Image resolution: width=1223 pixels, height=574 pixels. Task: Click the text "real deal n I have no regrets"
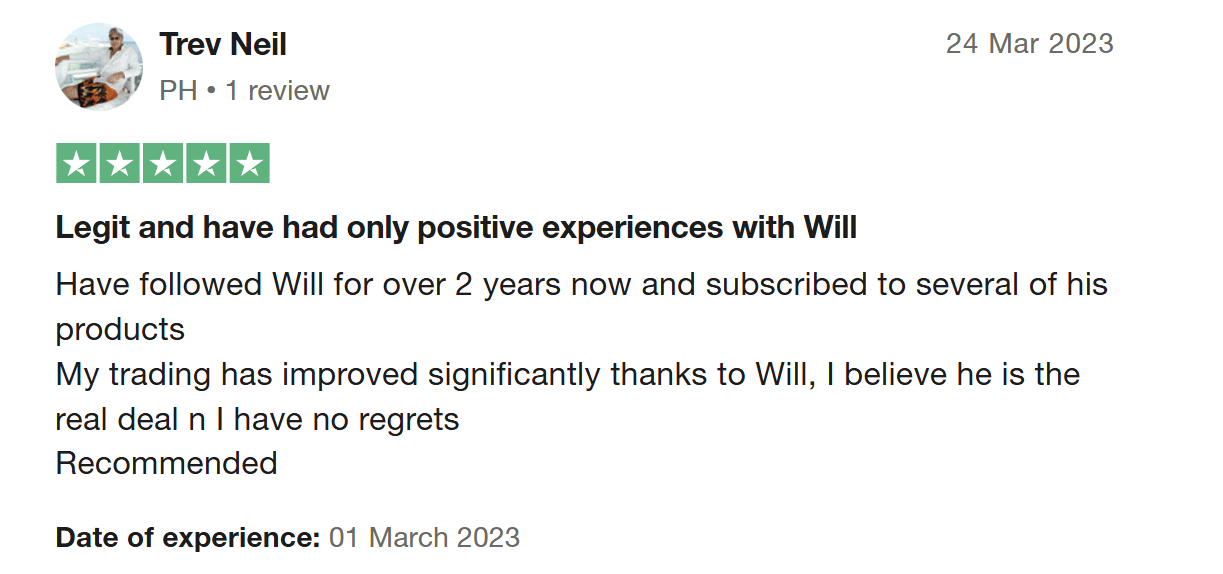258,419
